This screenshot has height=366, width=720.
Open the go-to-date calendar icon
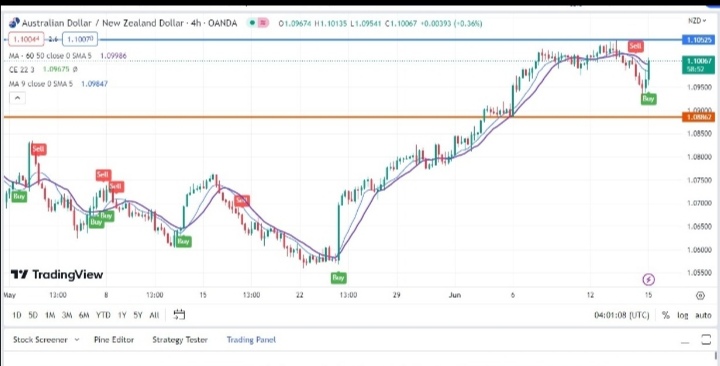[179, 315]
